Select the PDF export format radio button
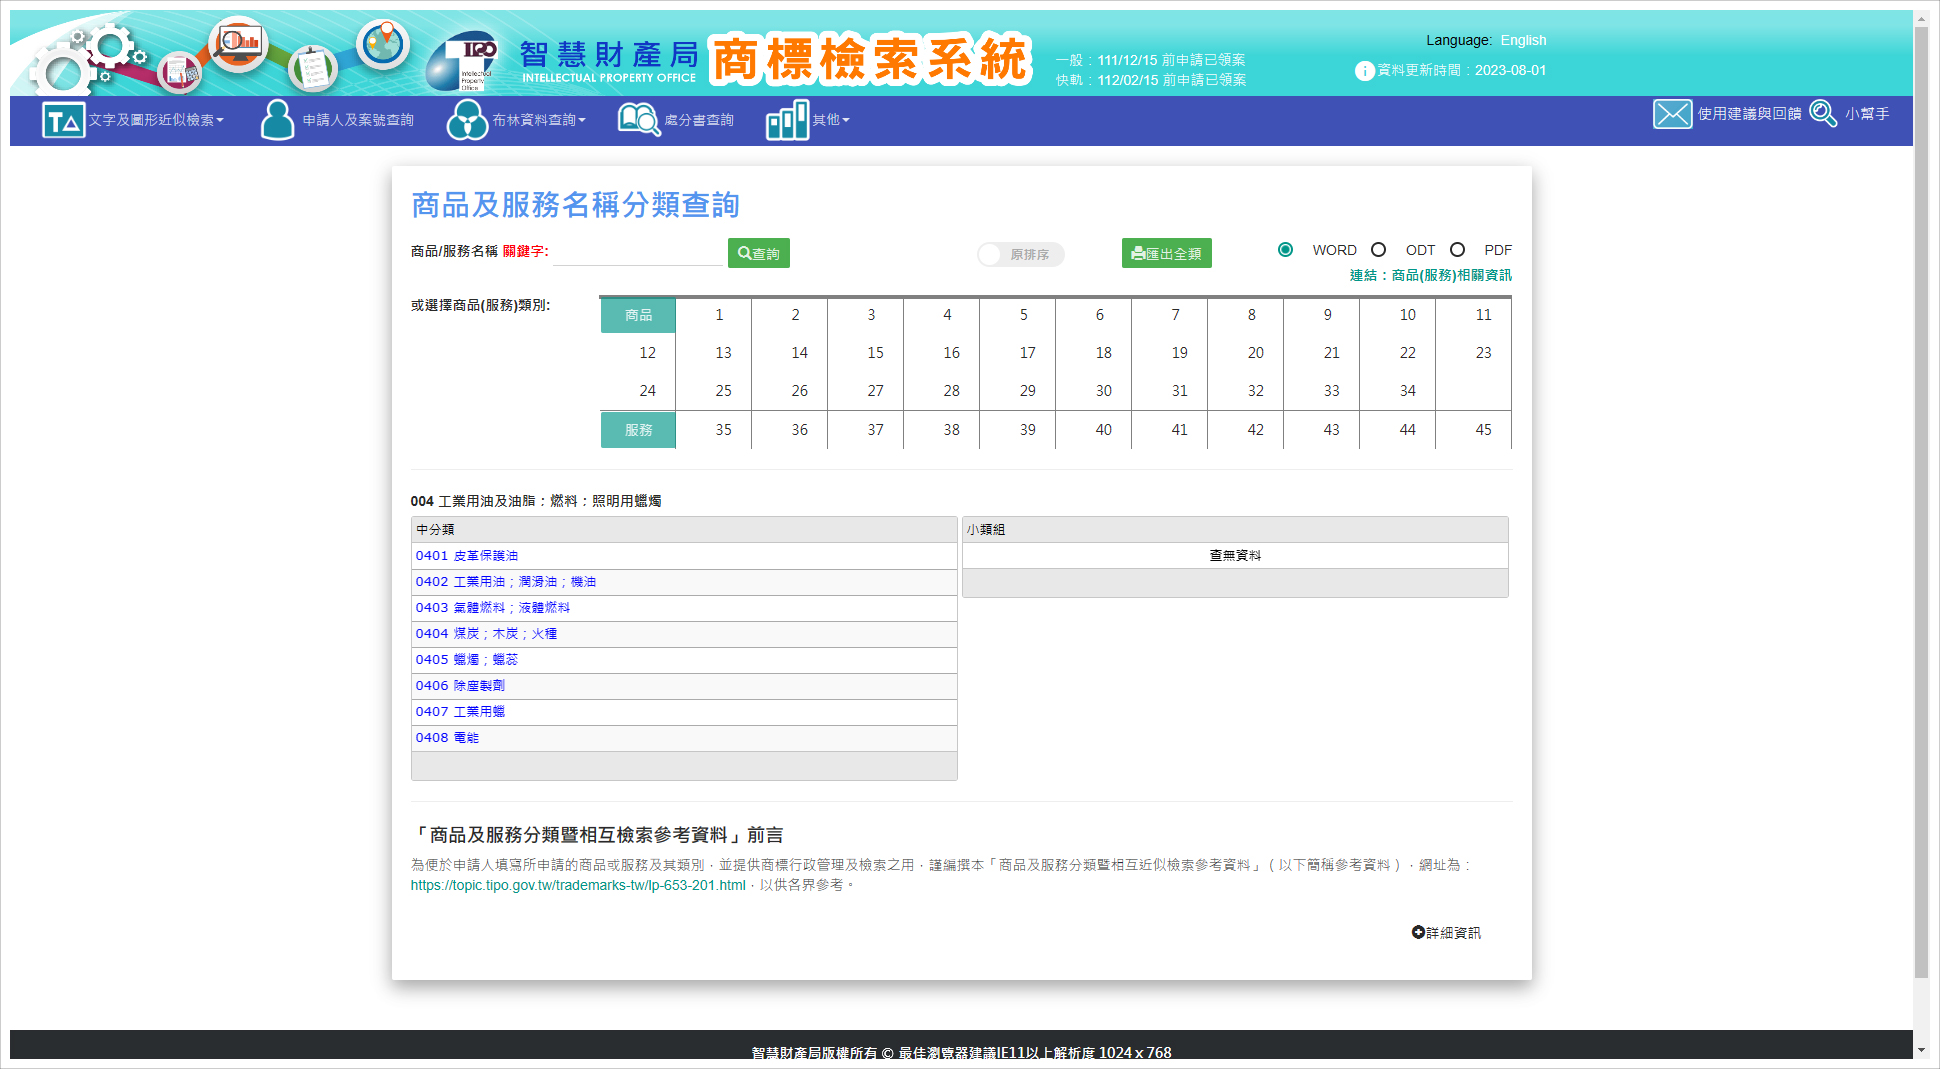The image size is (1940, 1069). coord(1457,250)
